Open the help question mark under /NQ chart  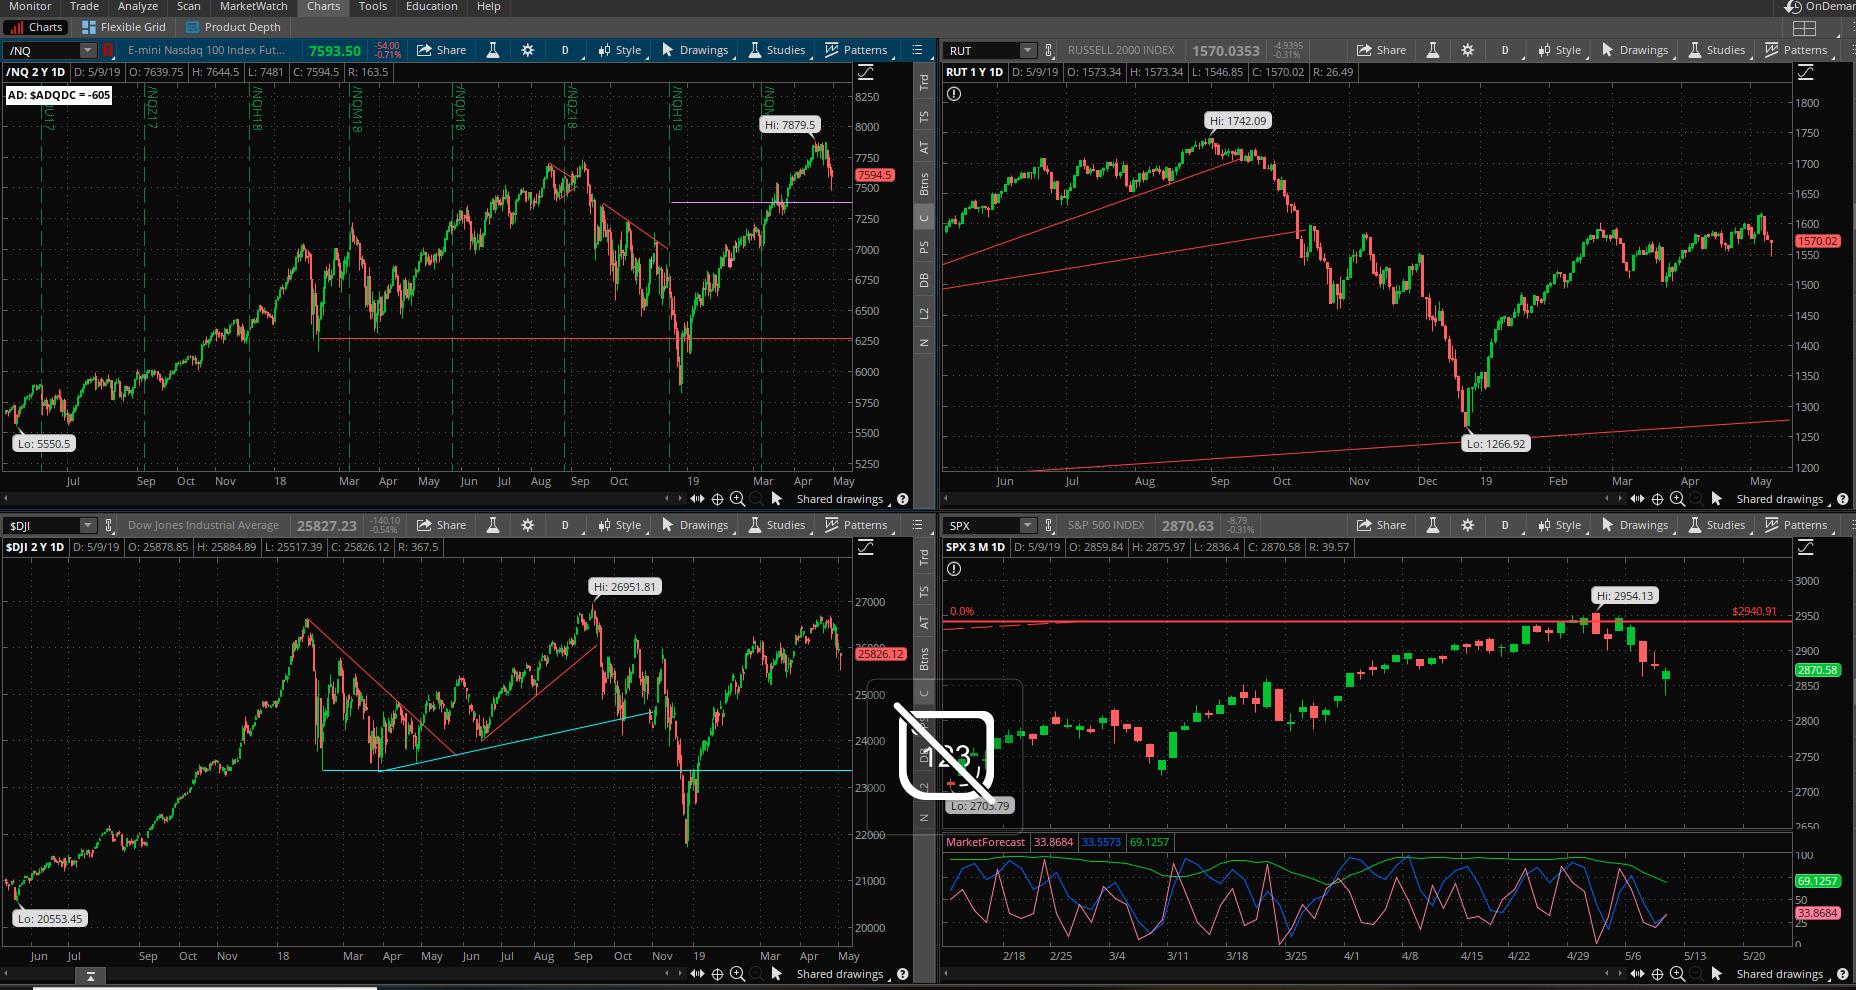pyautogui.click(x=903, y=499)
